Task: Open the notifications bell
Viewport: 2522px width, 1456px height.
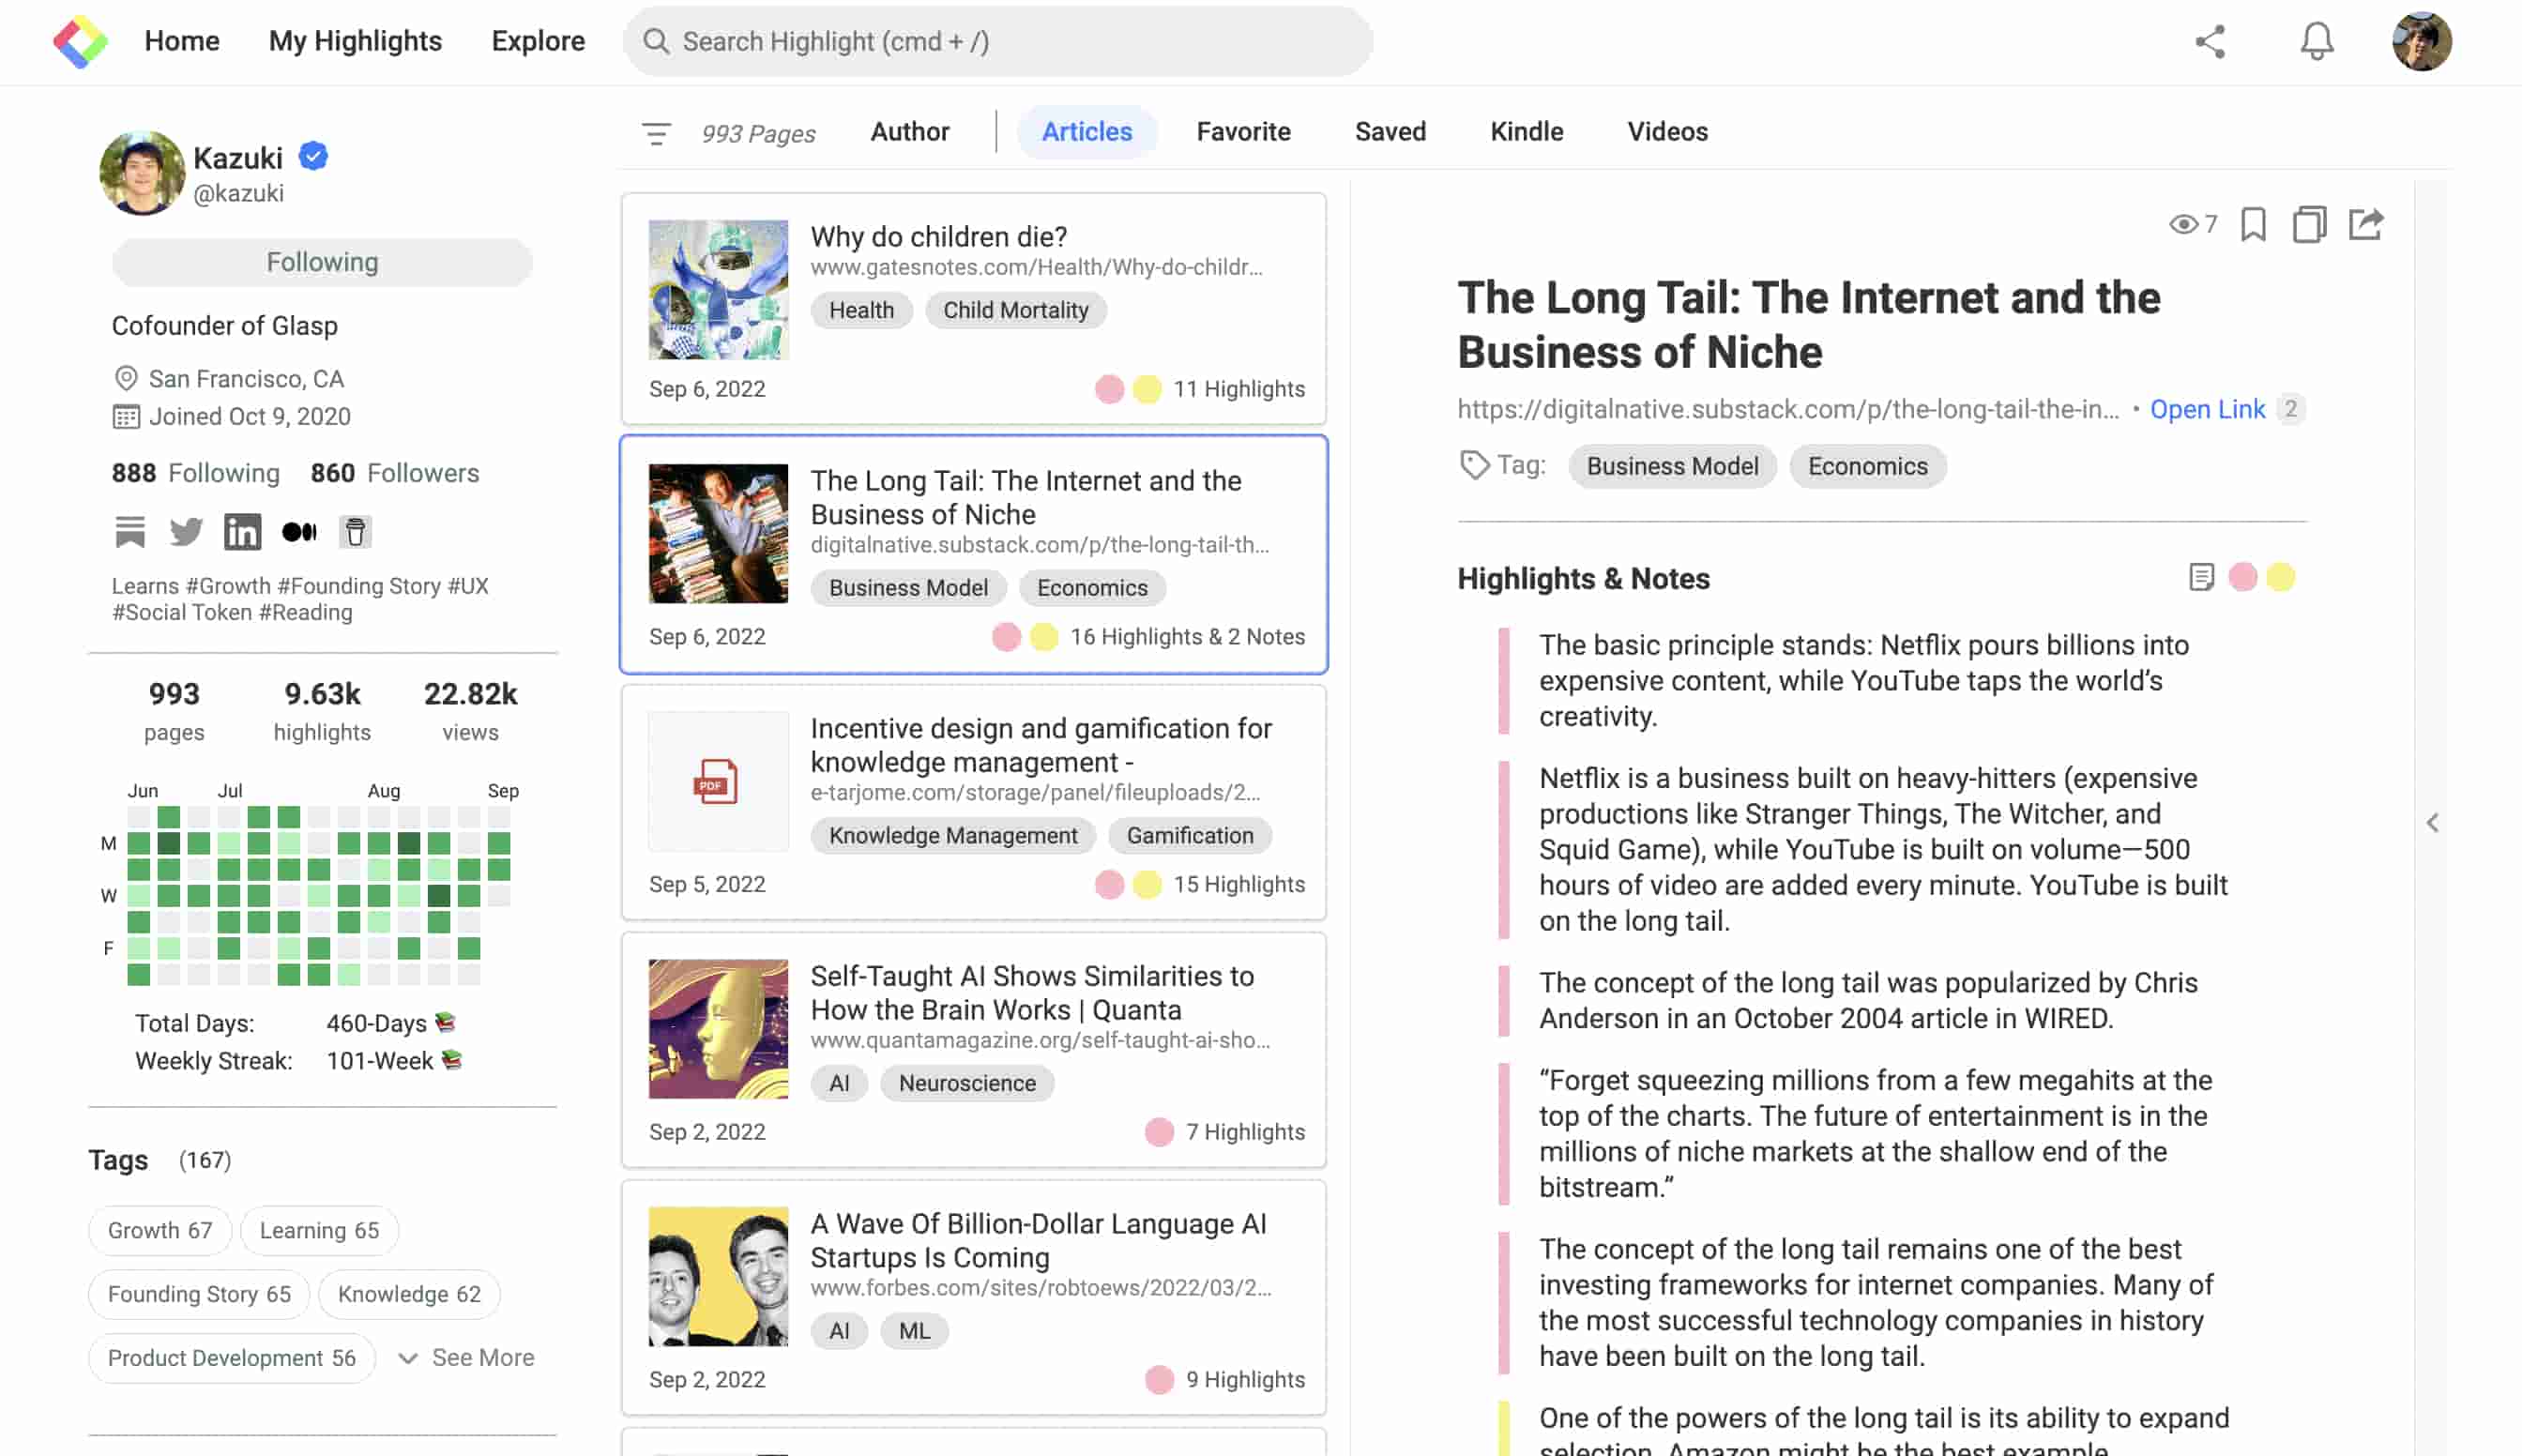Action: click(2316, 41)
